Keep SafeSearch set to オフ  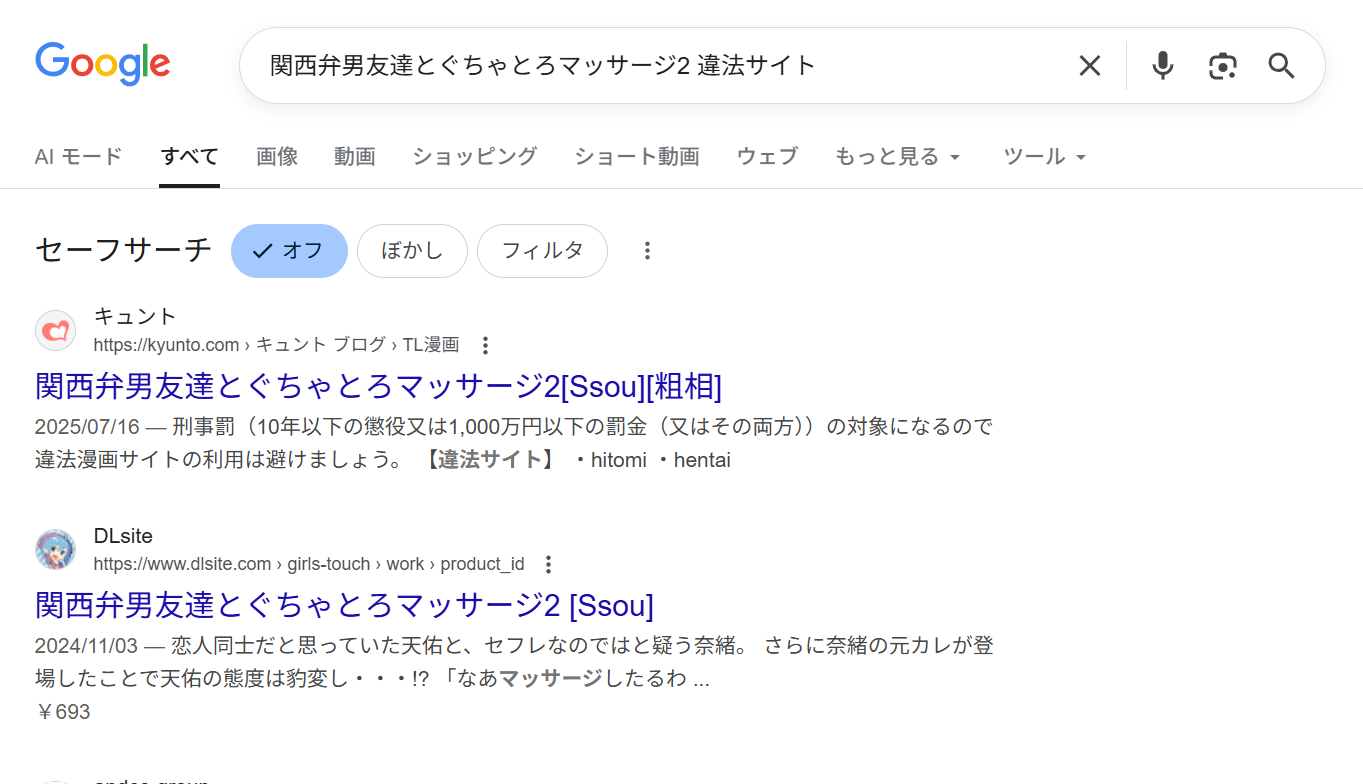click(x=289, y=250)
